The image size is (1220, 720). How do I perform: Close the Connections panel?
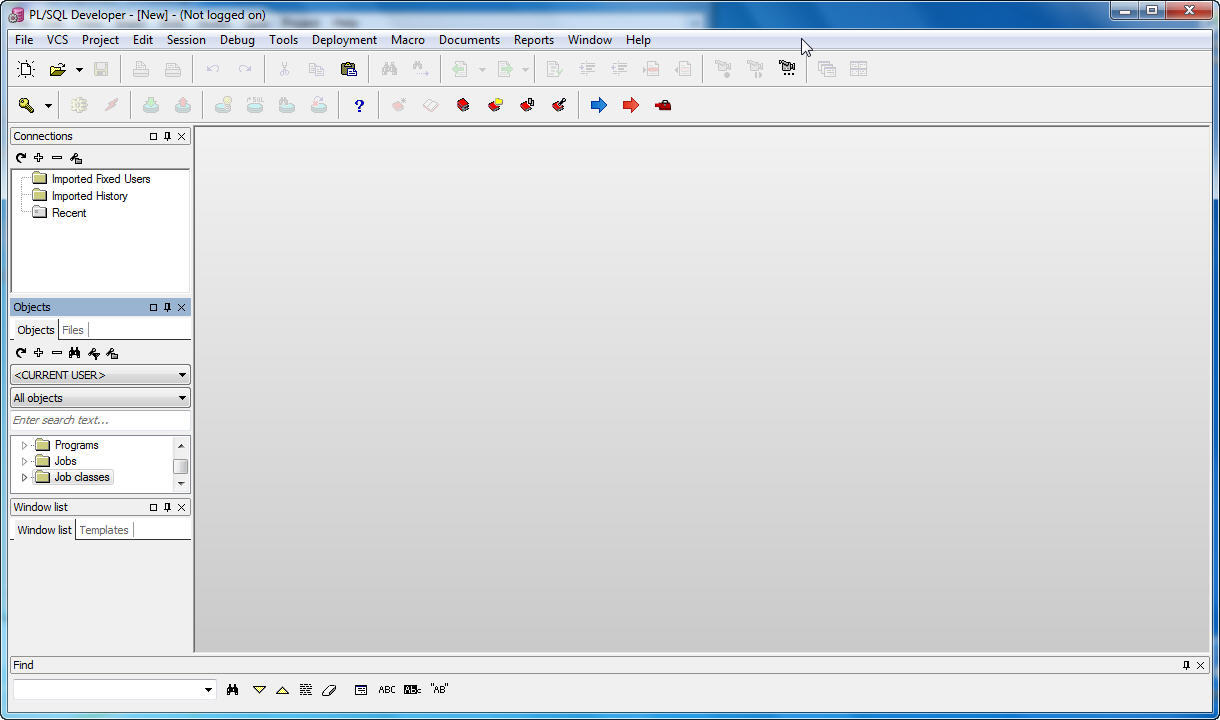click(x=181, y=136)
